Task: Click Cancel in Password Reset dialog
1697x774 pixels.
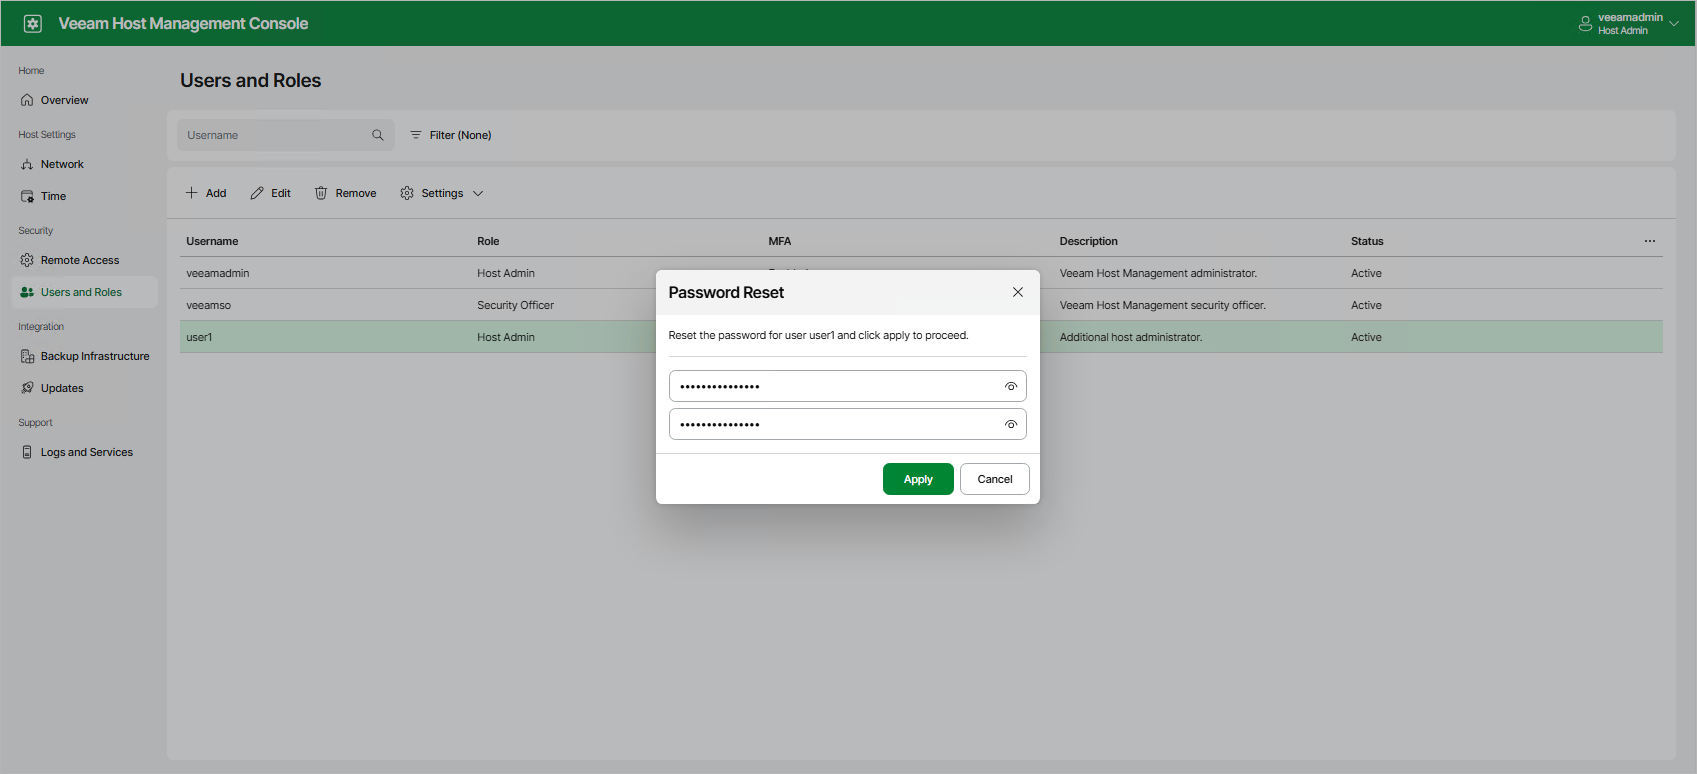Action: 995,479
